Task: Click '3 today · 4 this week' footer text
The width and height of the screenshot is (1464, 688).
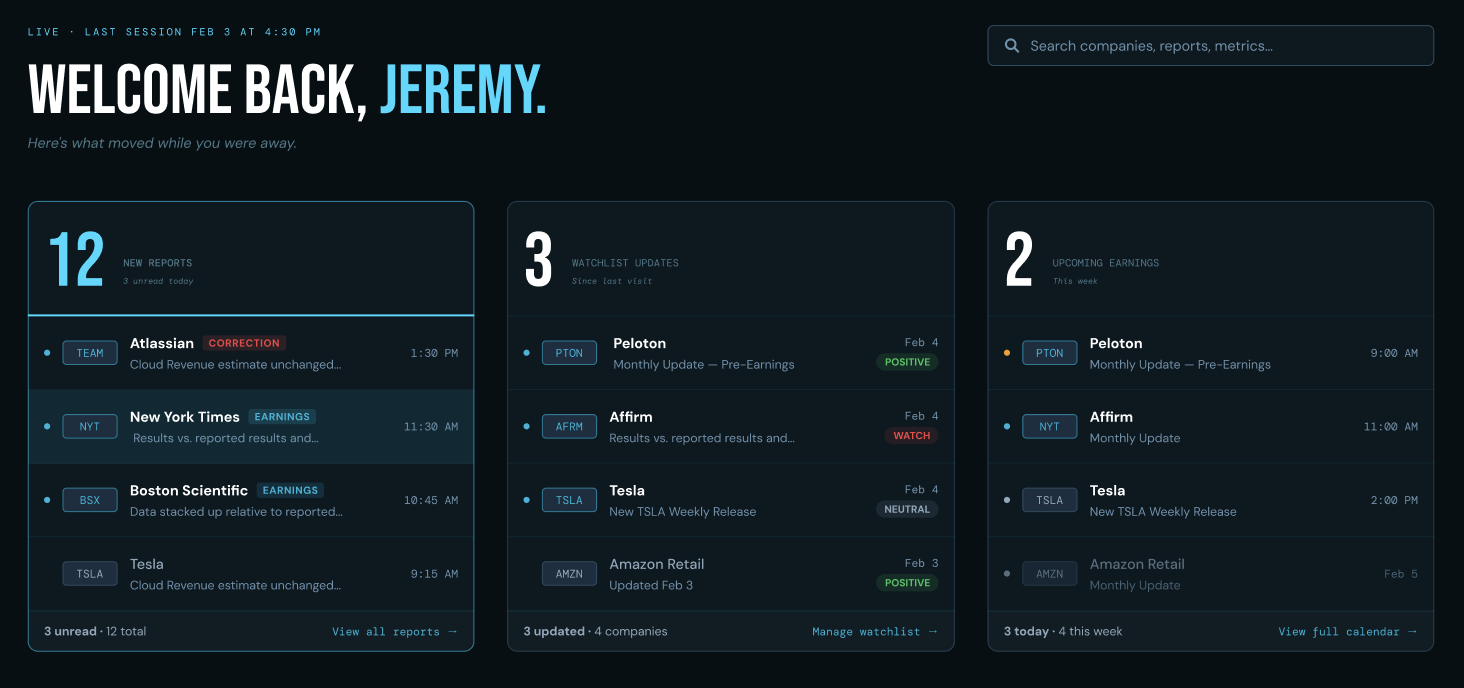Action: click(x=1063, y=631)
